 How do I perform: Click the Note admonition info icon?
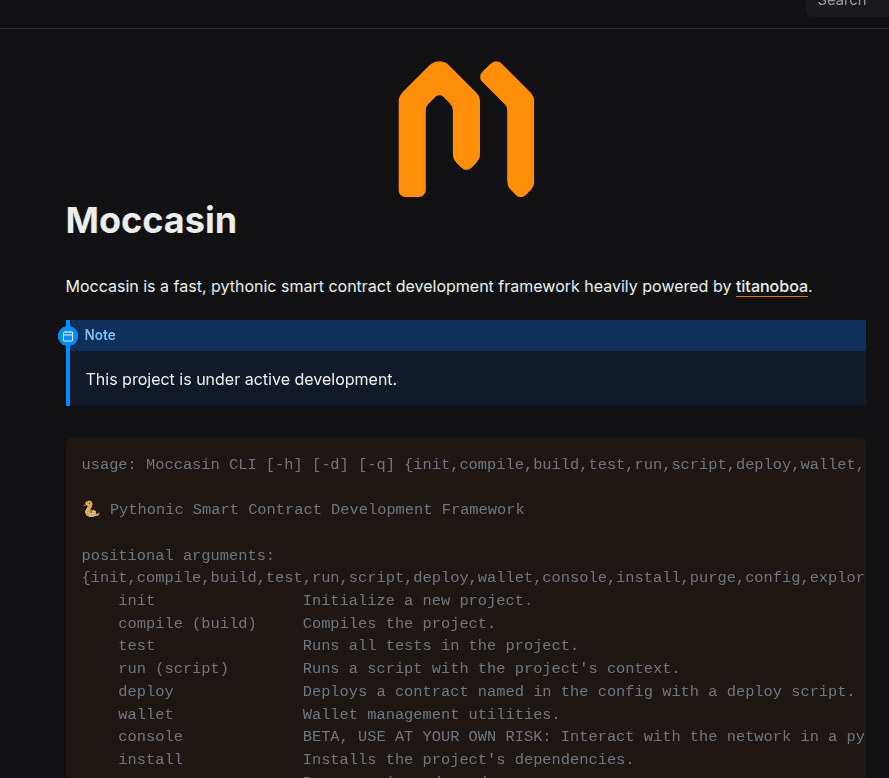(x=68, y=335)
